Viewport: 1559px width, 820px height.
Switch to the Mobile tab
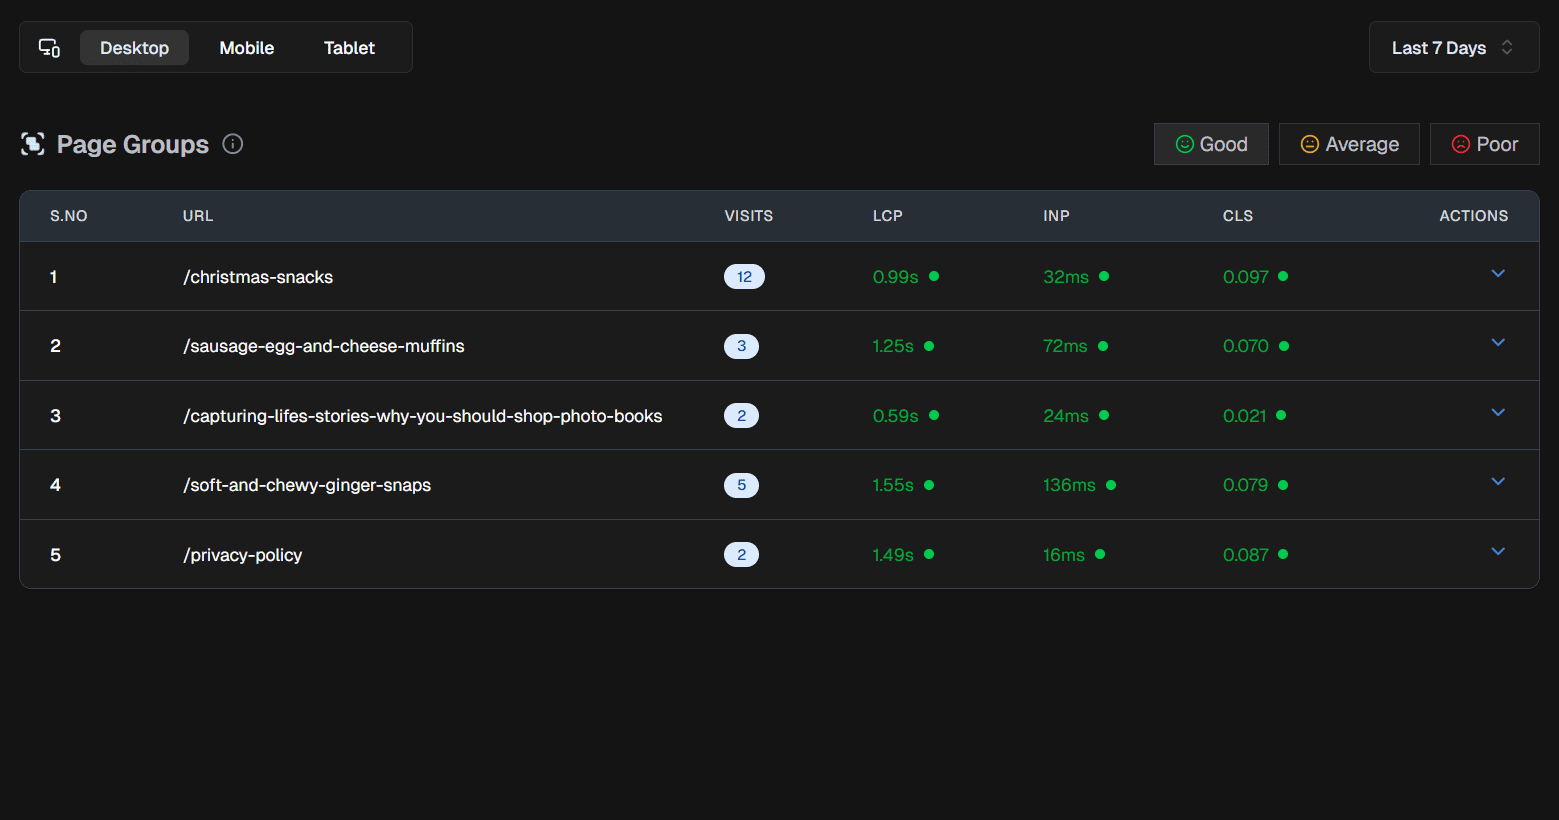click(x=247, y=48)
